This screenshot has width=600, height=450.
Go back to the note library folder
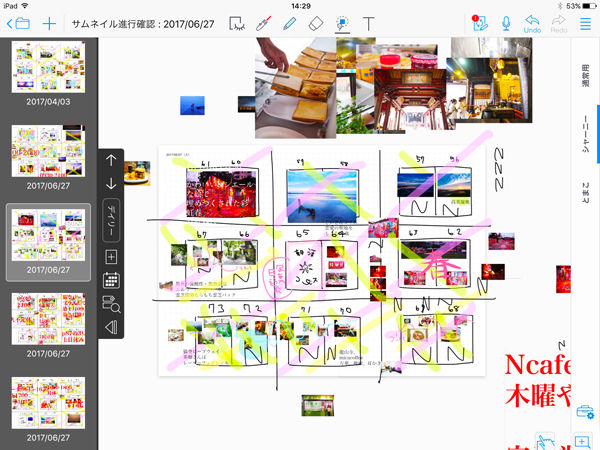18,24
